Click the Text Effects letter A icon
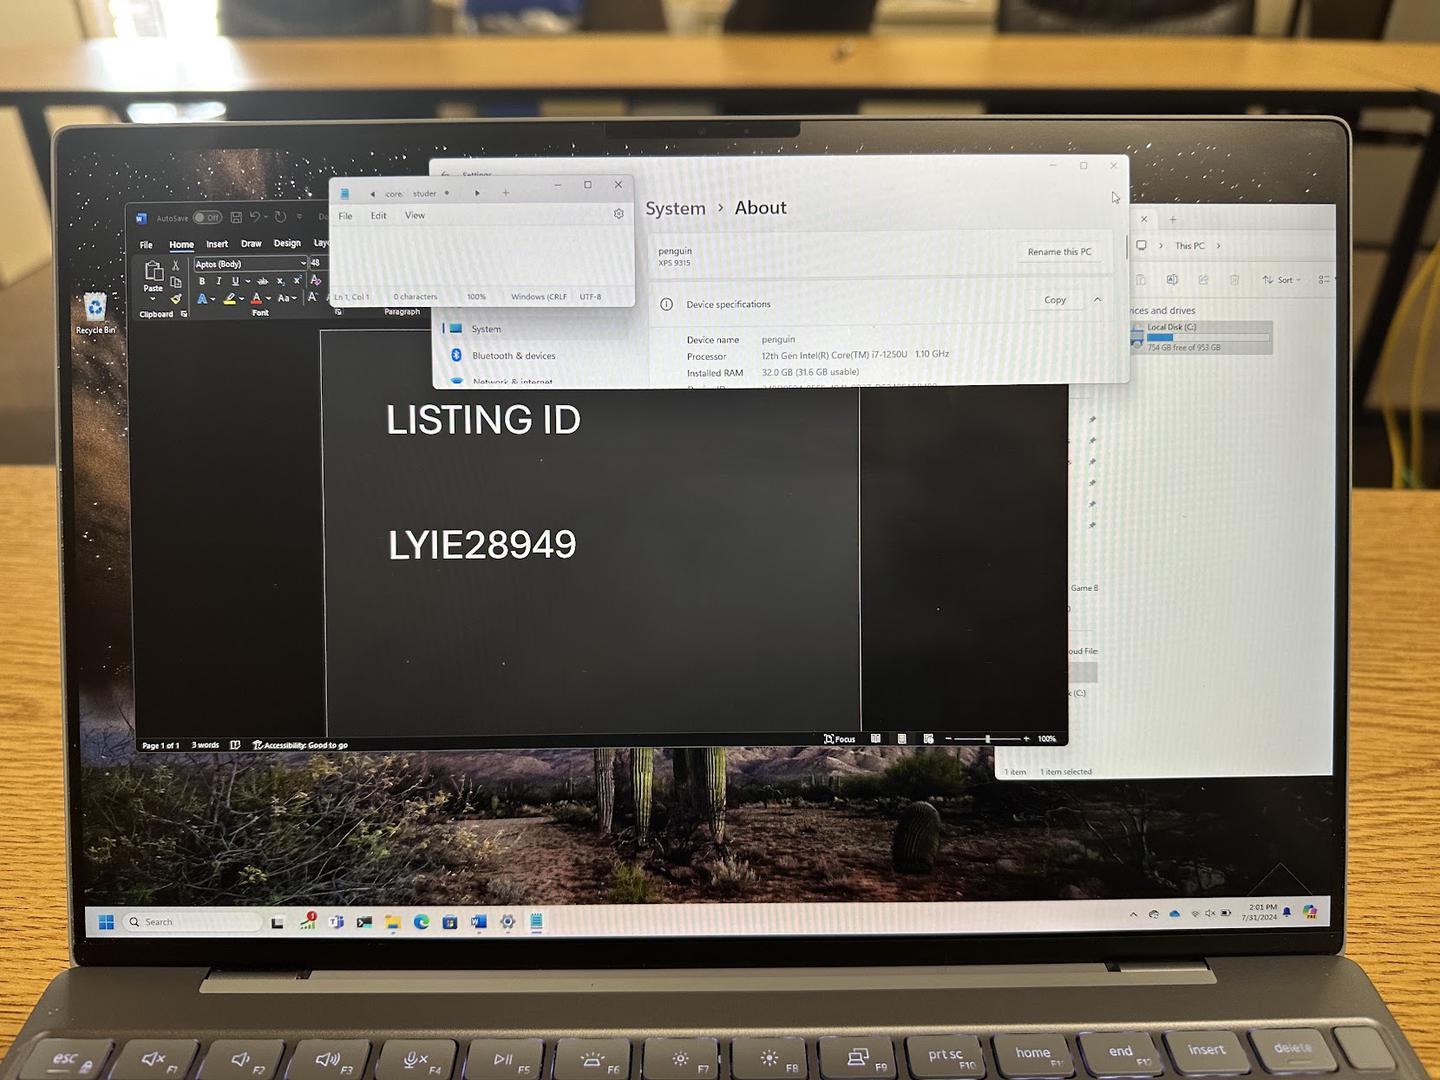The height and width of the screenshot is (1080, 1440). click(x=202, y=298)
